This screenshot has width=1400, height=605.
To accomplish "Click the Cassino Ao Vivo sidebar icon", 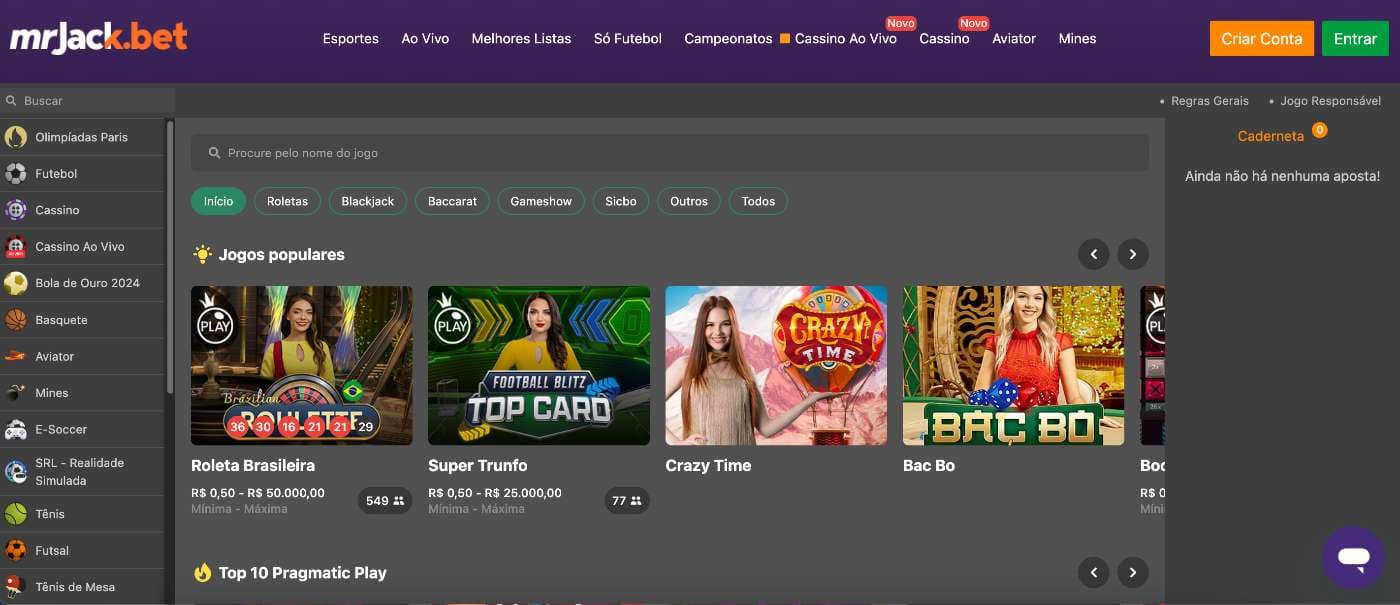I will (16, 247).
